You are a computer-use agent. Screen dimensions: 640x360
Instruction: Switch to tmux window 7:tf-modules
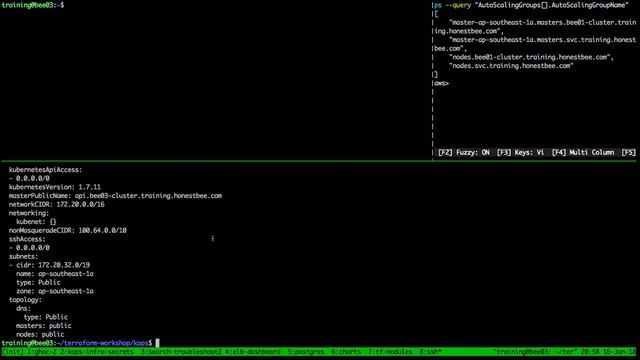tap(390, 352)
